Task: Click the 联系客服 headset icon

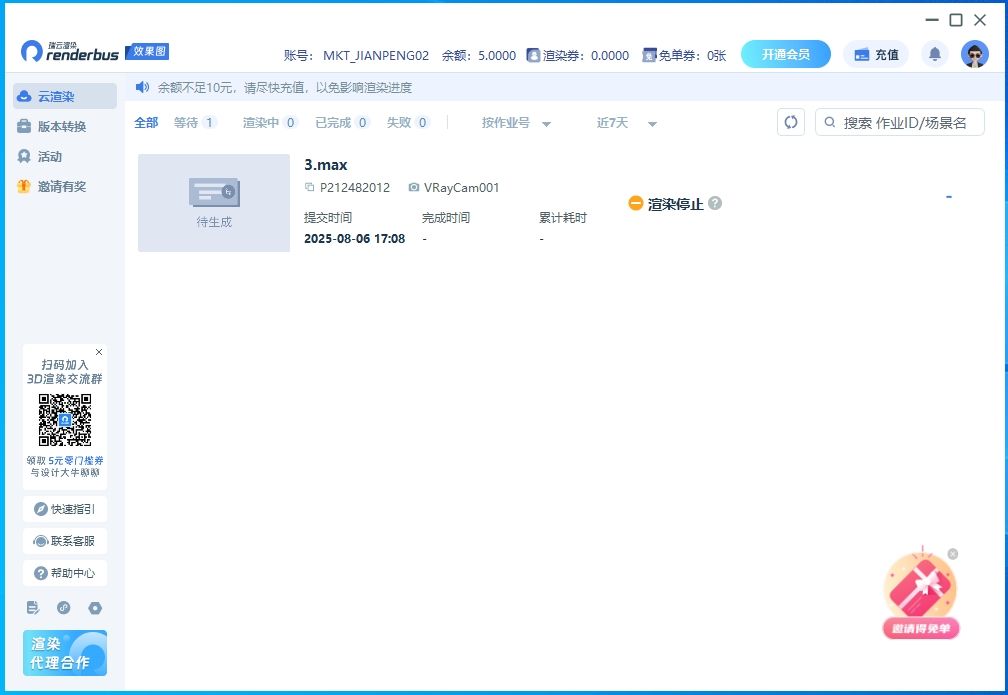Action: (40, 541)
